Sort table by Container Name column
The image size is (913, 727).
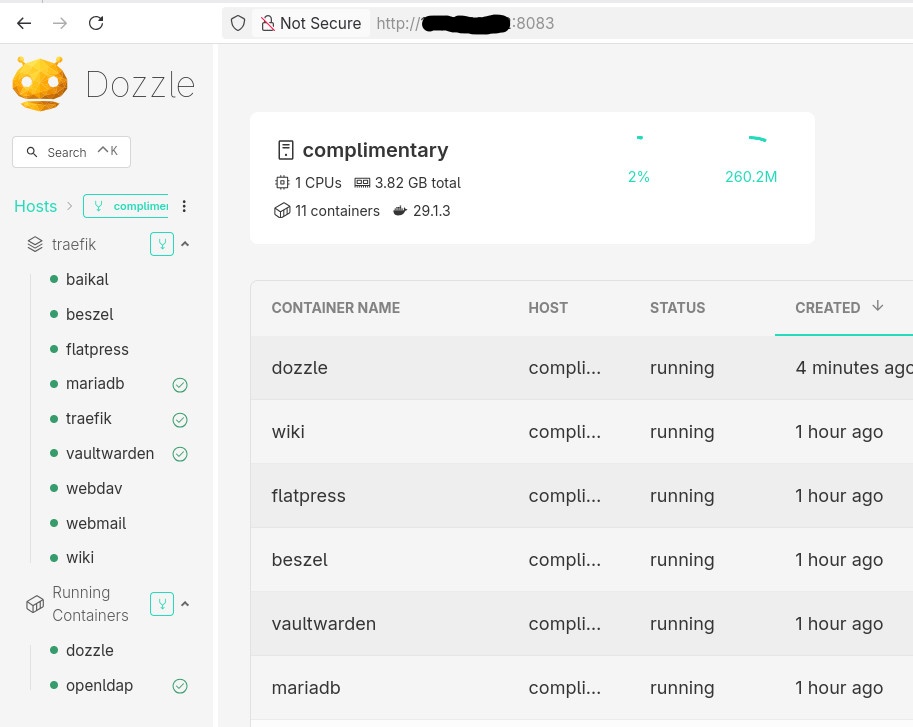coord(335,308)
